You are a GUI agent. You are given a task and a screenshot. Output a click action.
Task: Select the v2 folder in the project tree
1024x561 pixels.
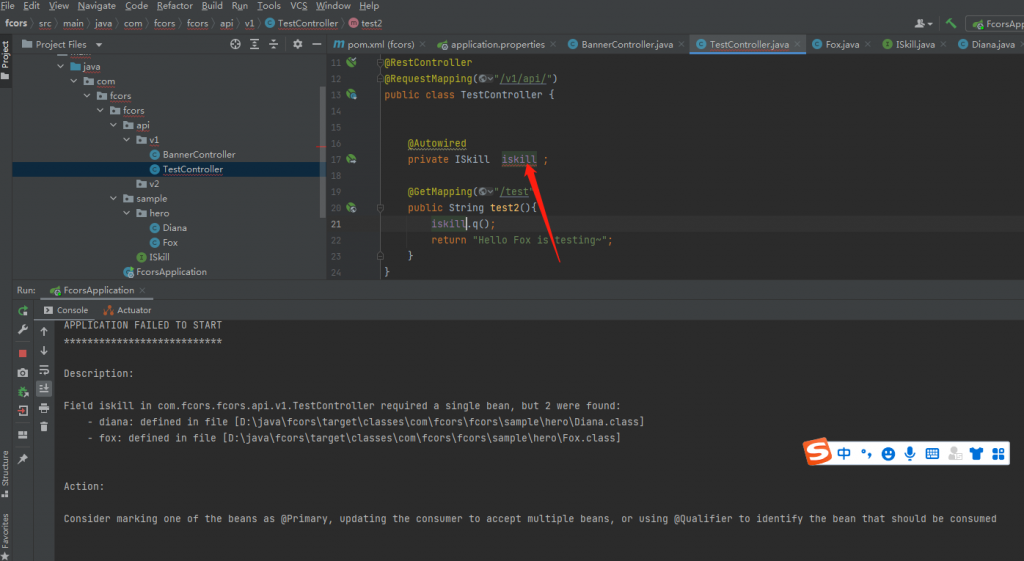(x=153, y=184)
